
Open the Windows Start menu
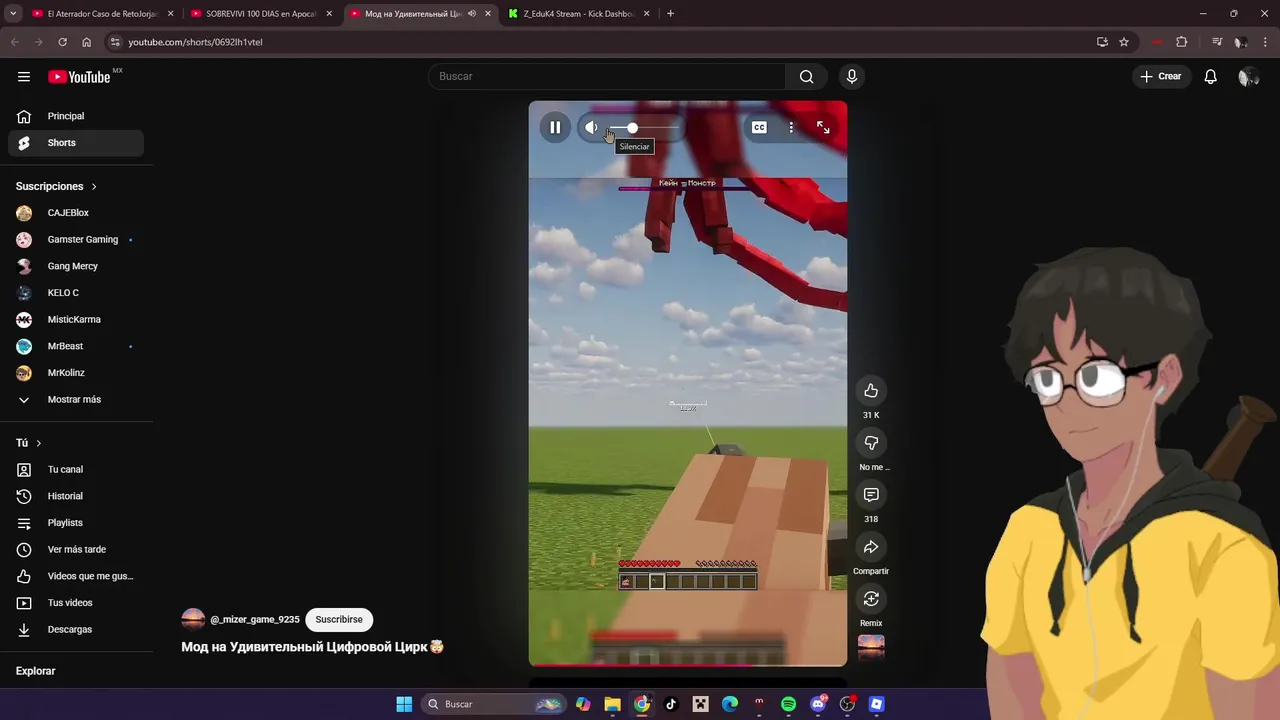(404, 704)
